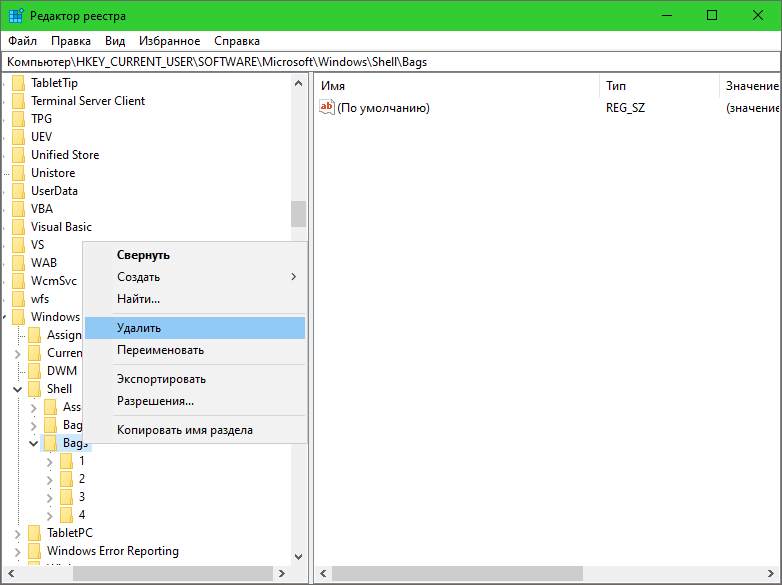Select the Windows Error Reporting folder icon

34,551
